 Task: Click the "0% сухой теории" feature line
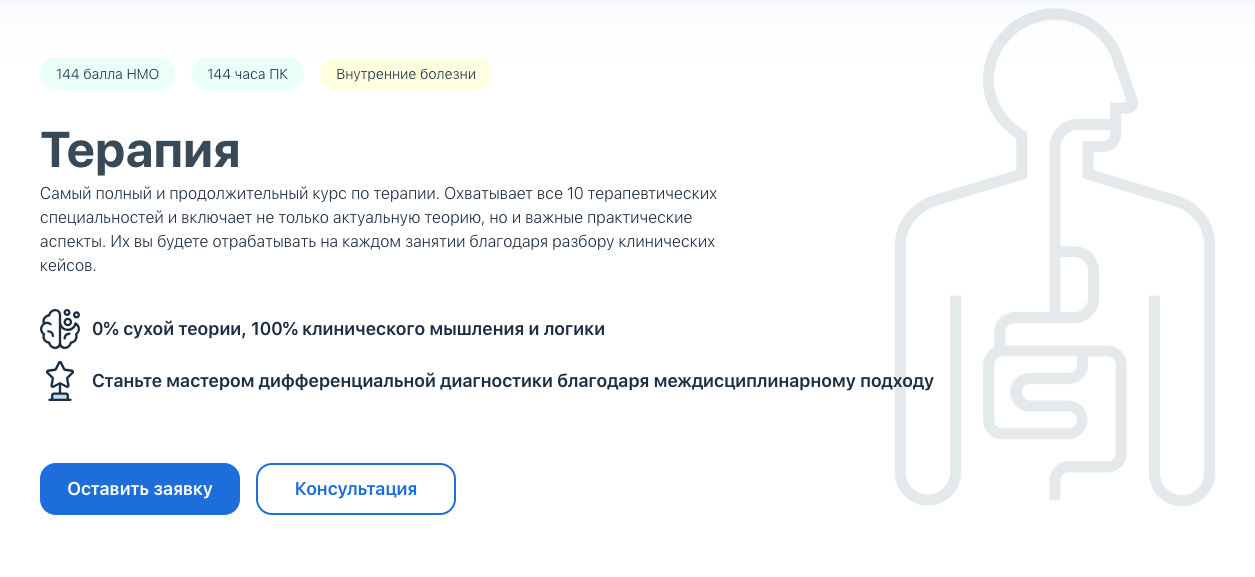click(x=168, y=329)
